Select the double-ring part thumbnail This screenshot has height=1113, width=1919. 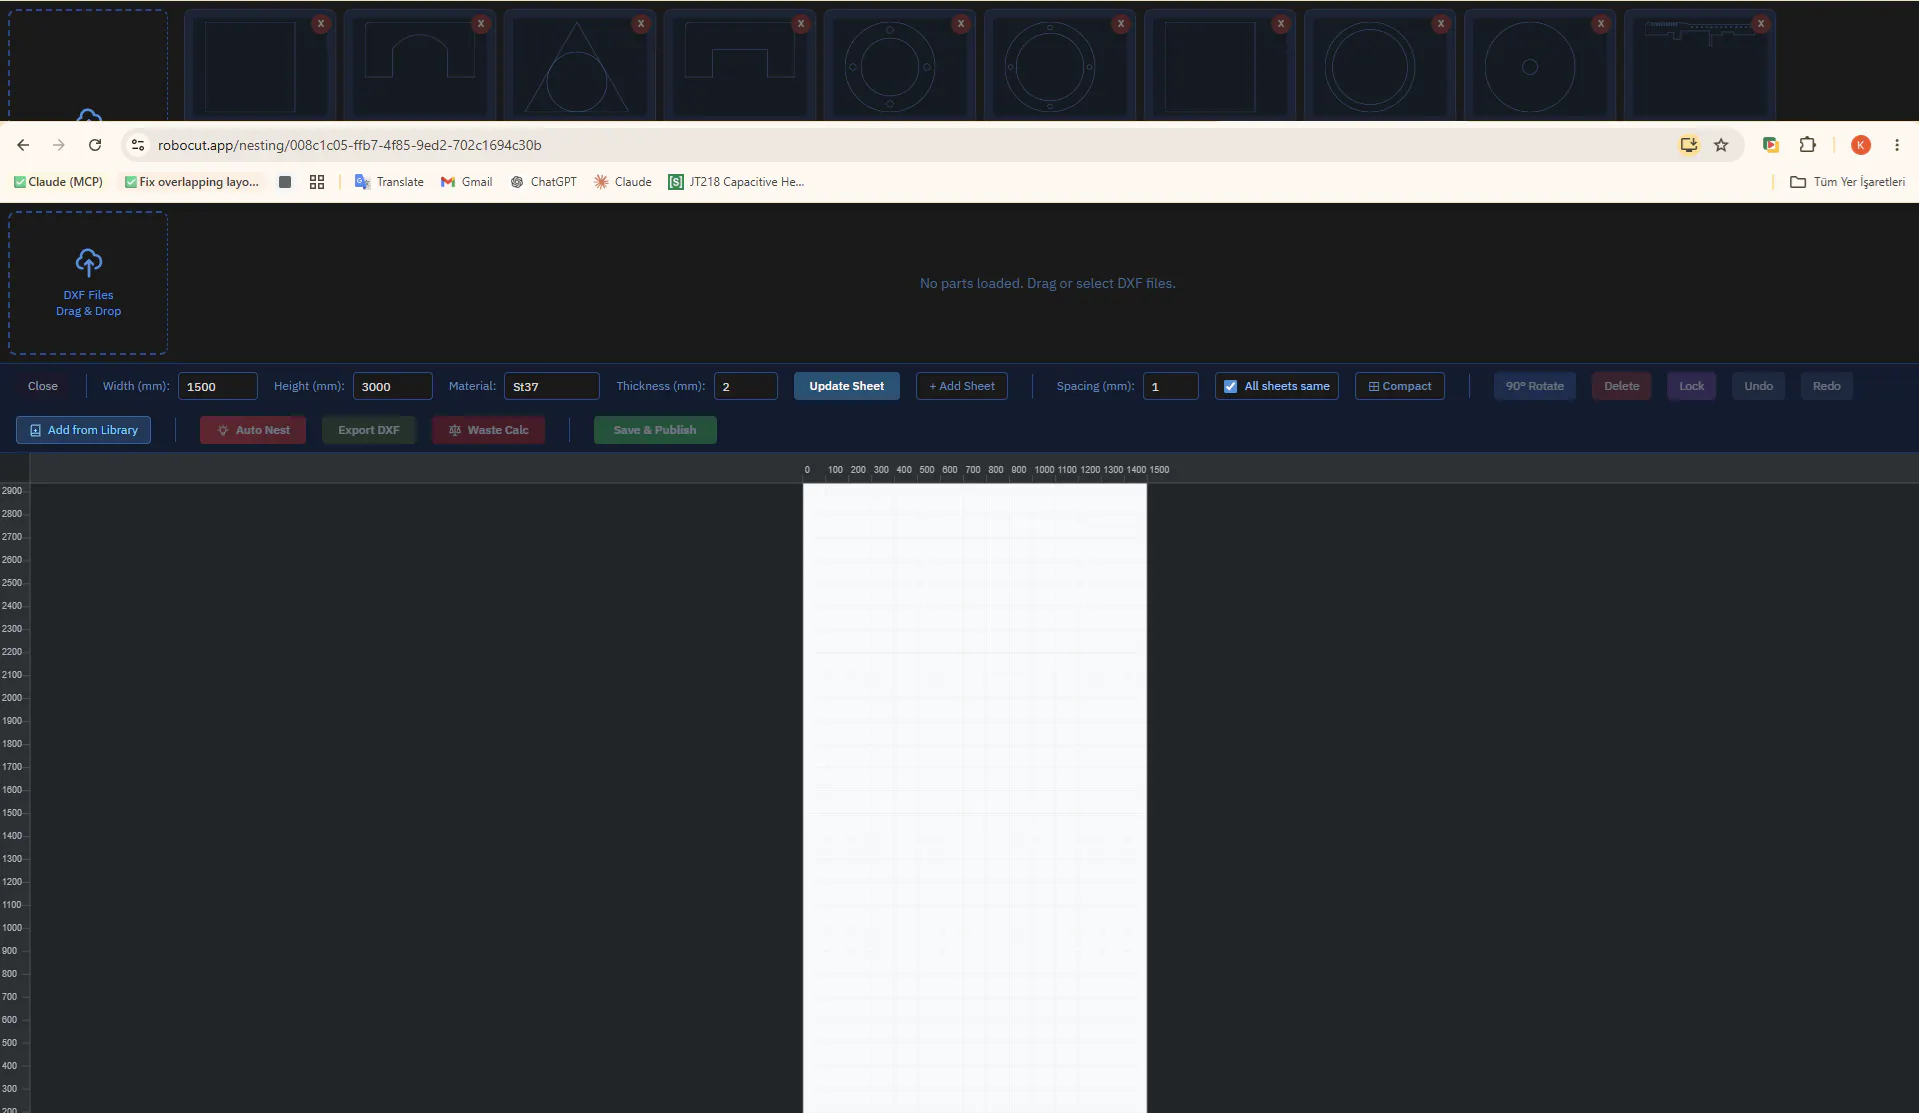tap(1370, 66)
